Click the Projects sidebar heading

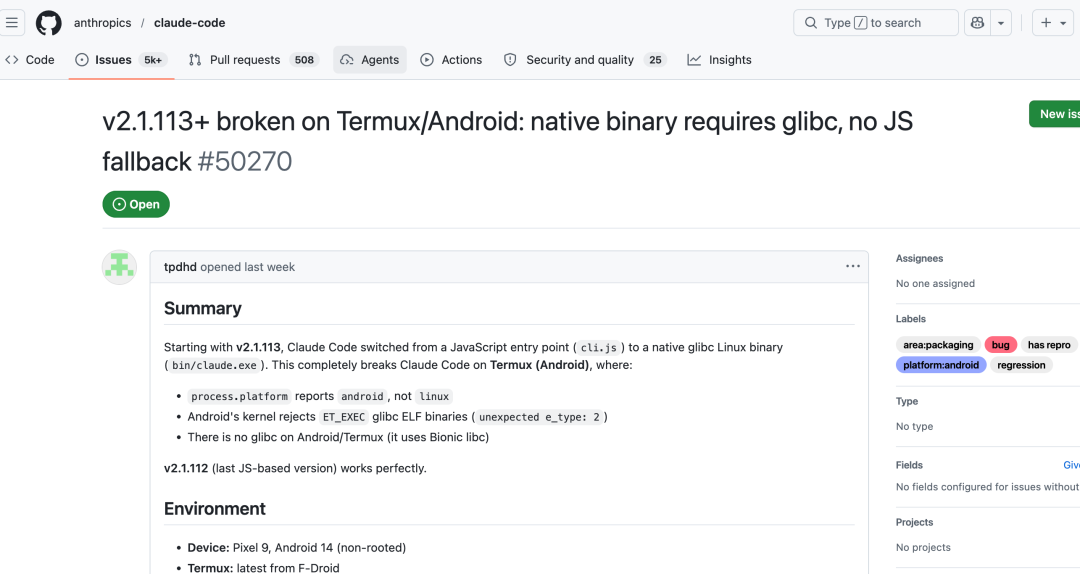(x=915, y=522)
